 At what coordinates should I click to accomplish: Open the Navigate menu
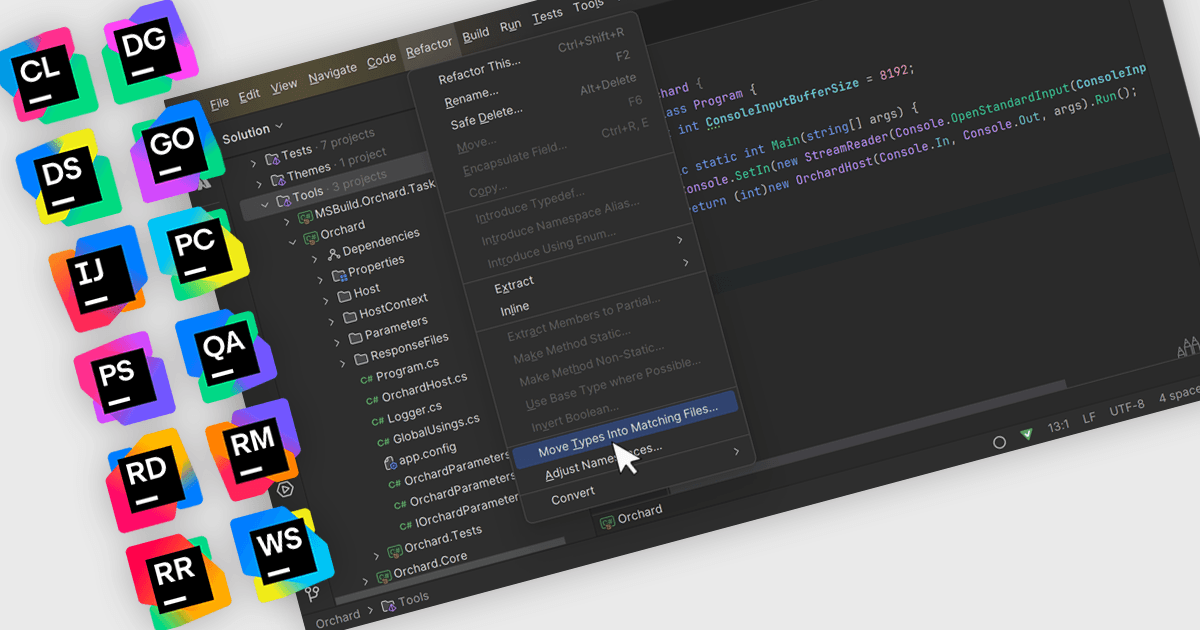[332, 72]
